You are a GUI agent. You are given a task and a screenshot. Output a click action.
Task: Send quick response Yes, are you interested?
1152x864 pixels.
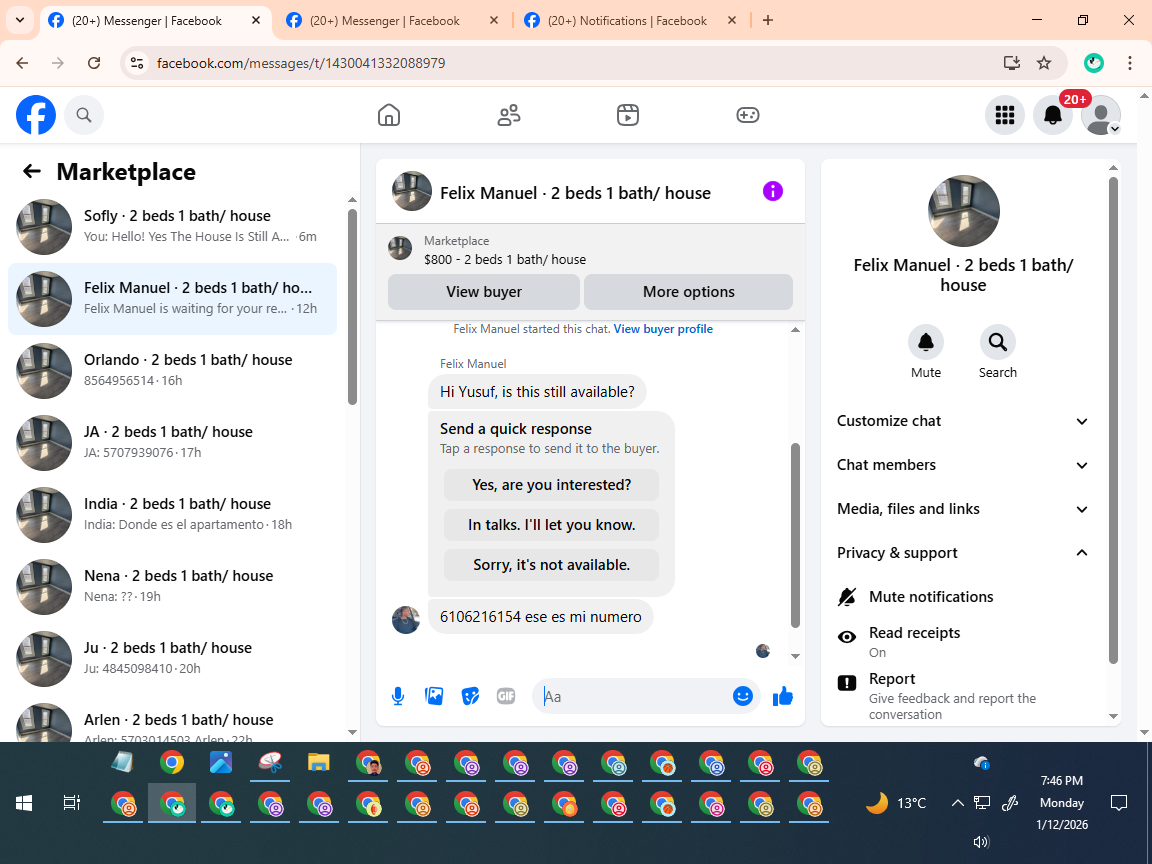pyautogui.click(x=551, y=485)
